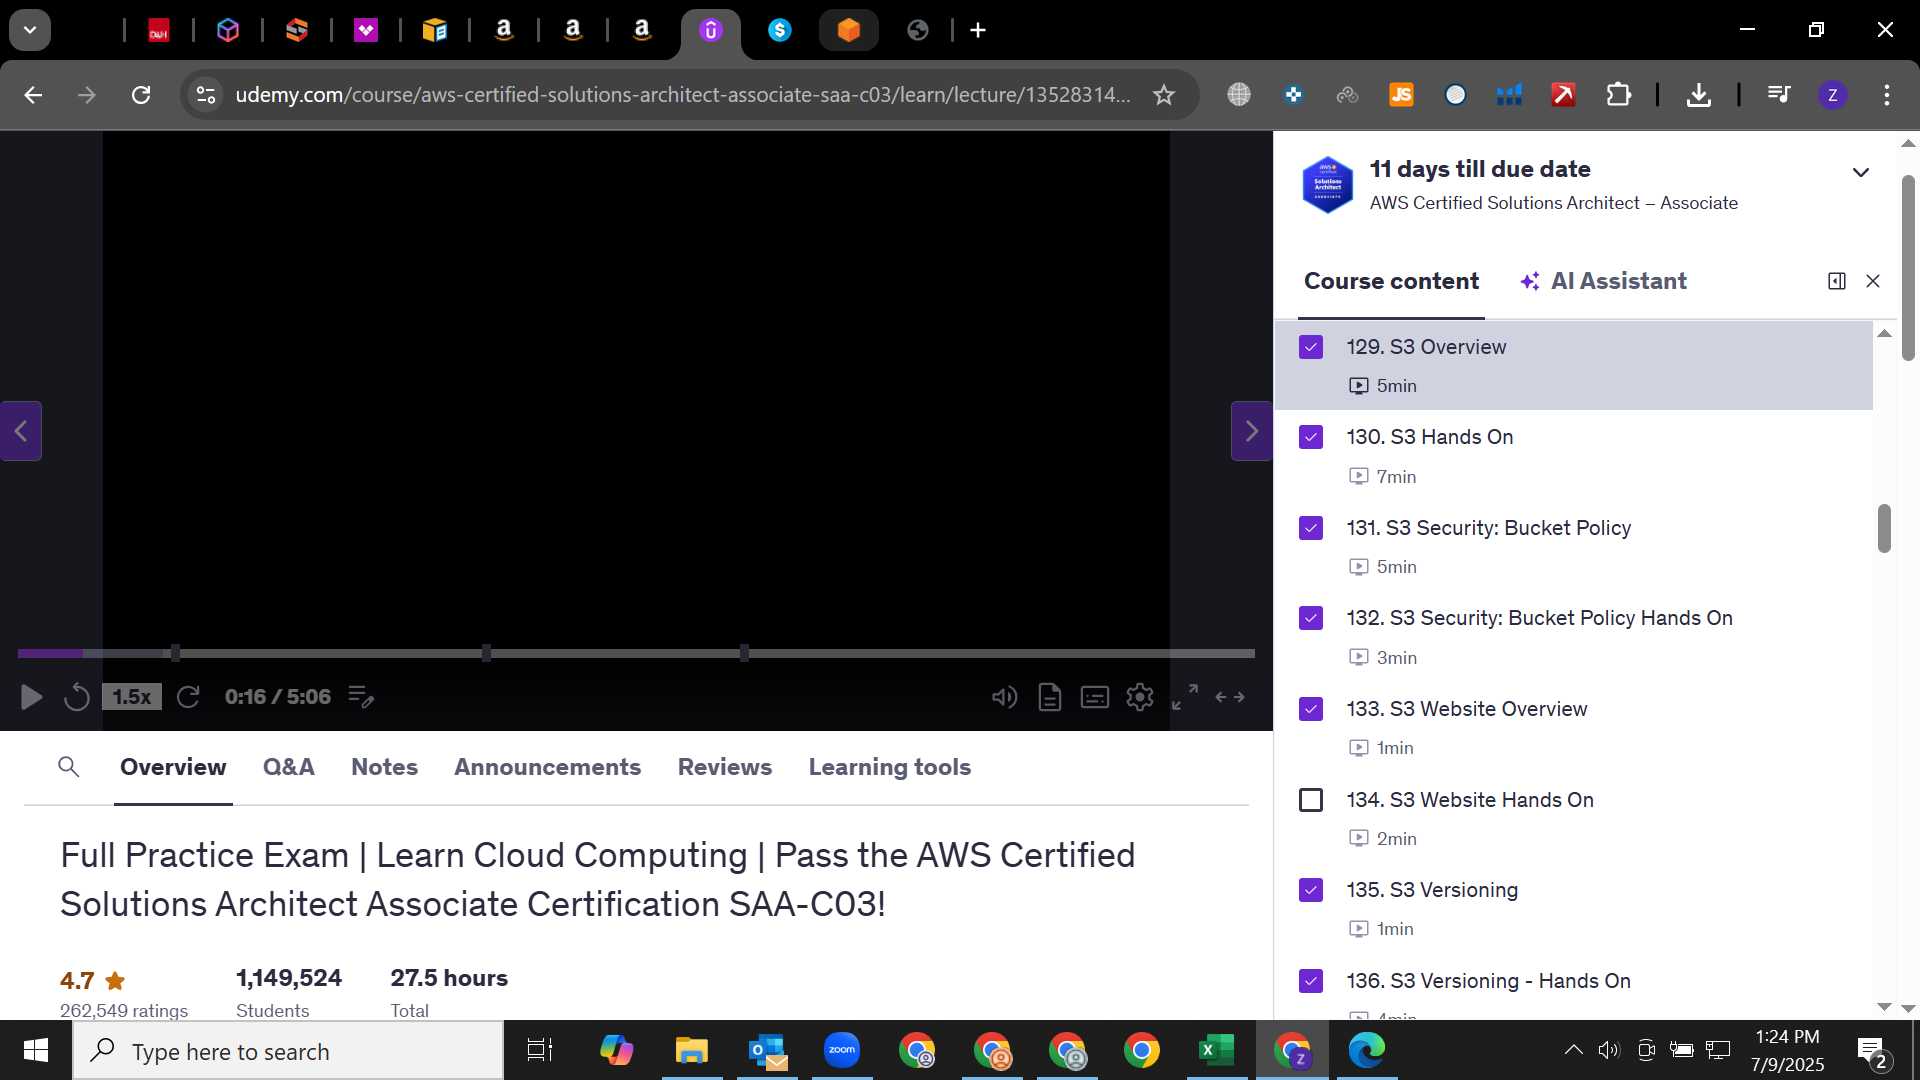Click the video progress bar

click(x=636, y=653)
